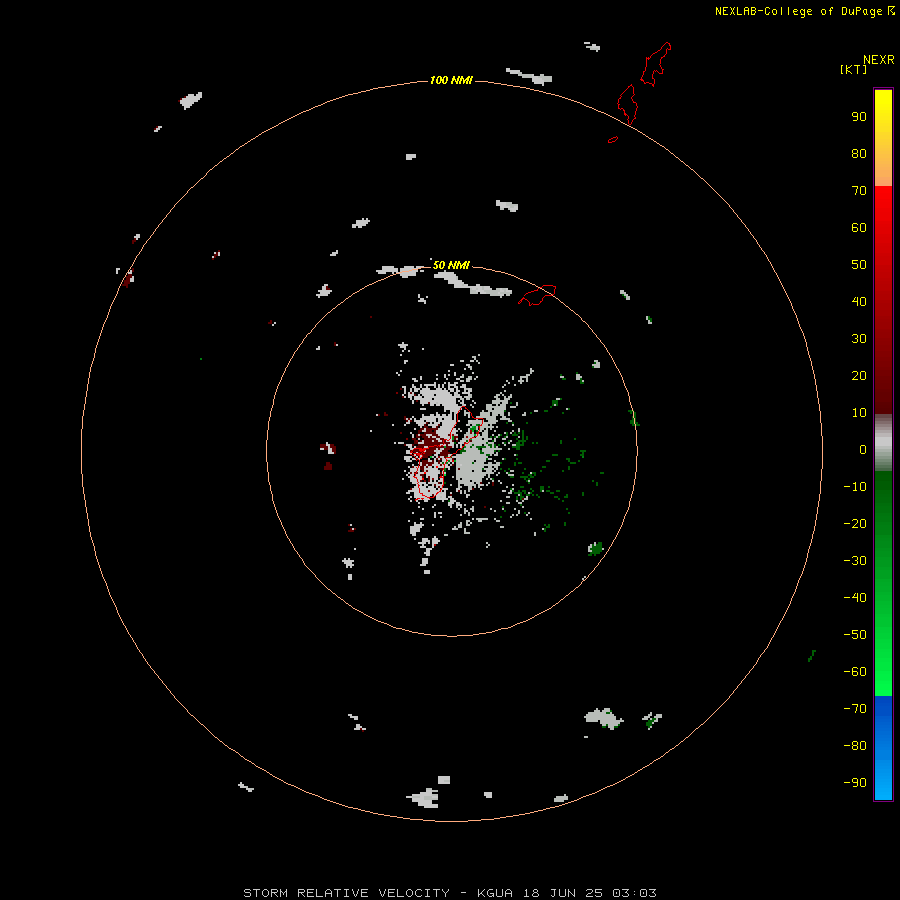
Task: Click the 80 value on velocity scale
Action: click(x=859, y=153)
